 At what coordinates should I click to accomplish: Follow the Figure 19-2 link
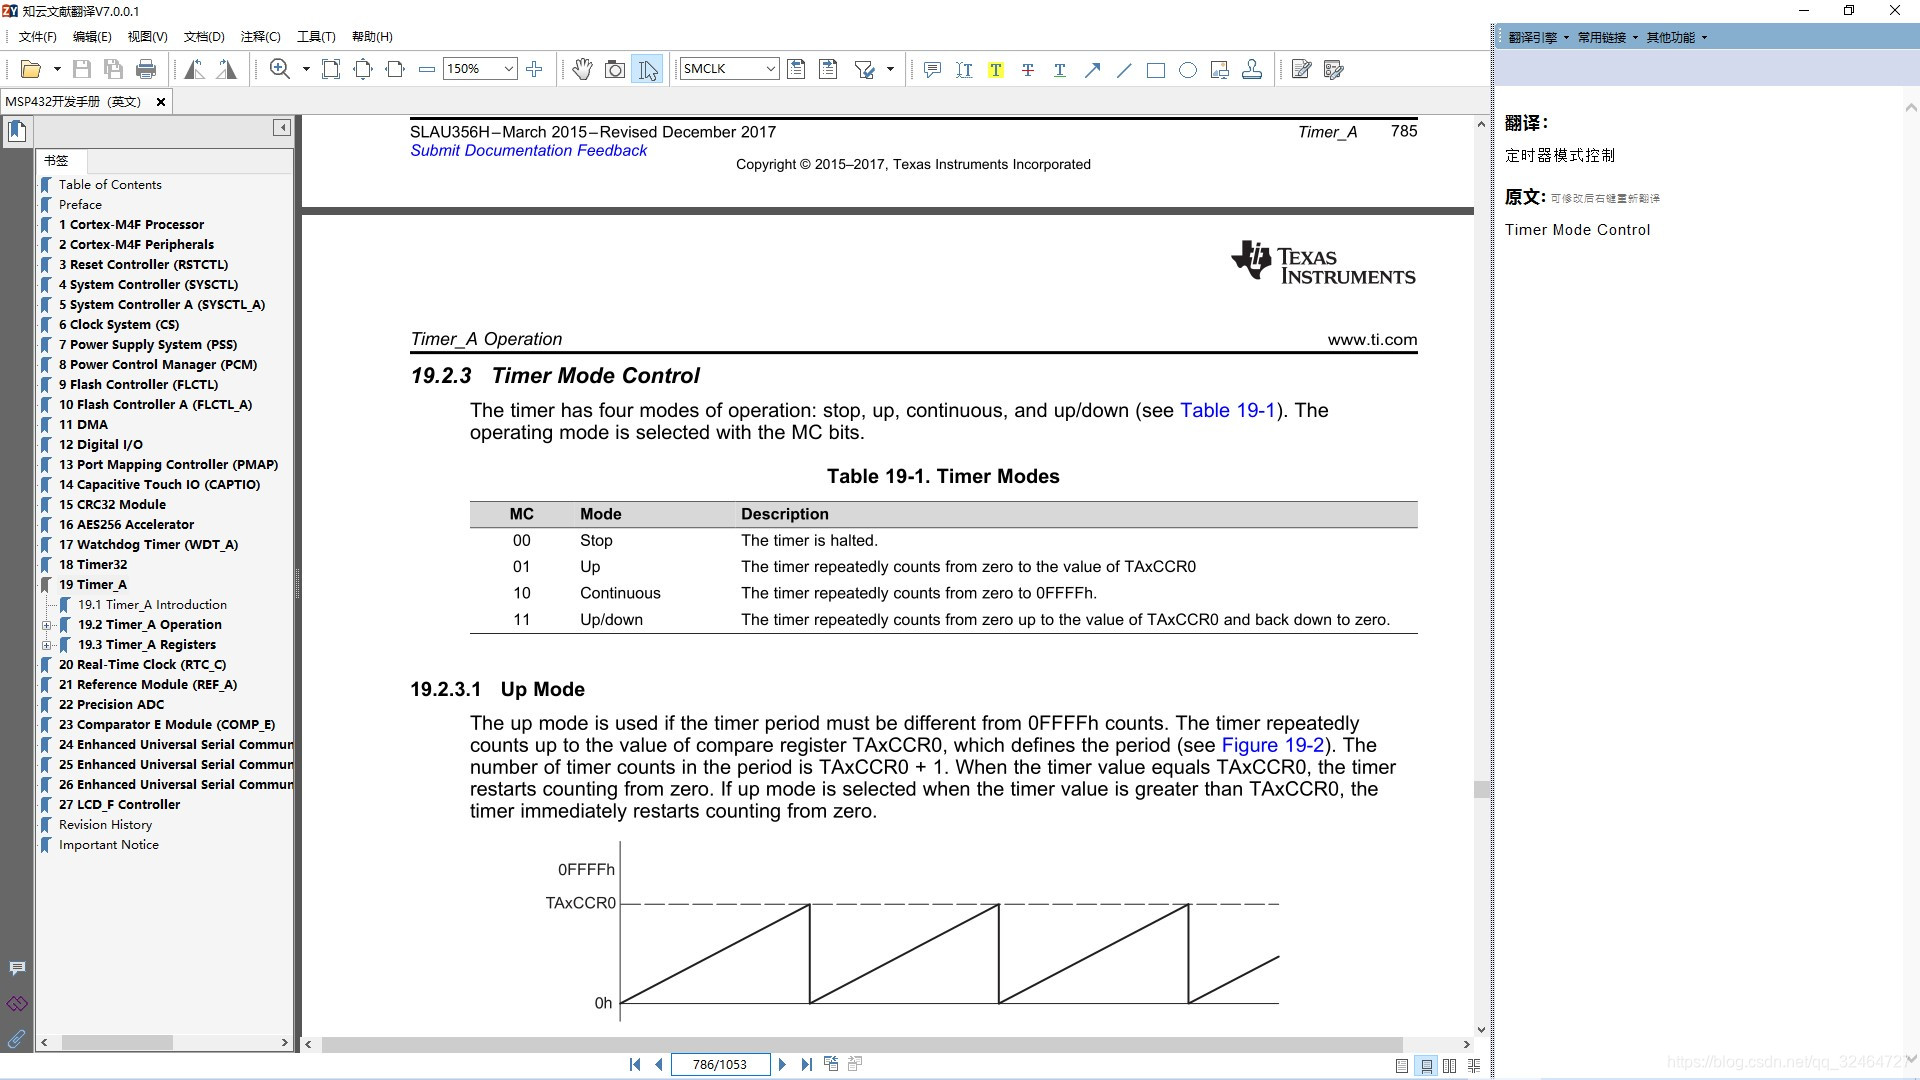1273,745
